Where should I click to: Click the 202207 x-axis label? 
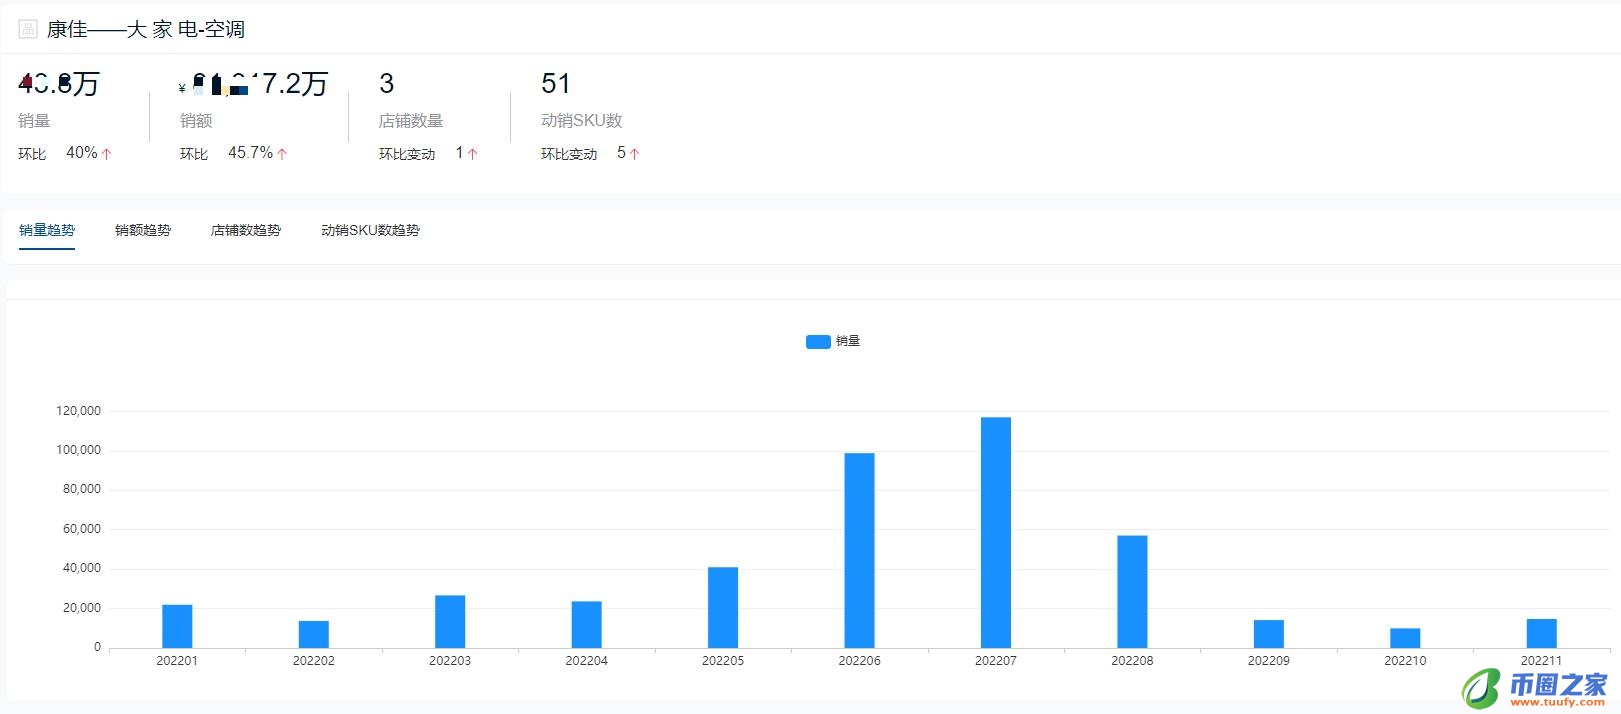pyautogui.click(x=996, y=661)
